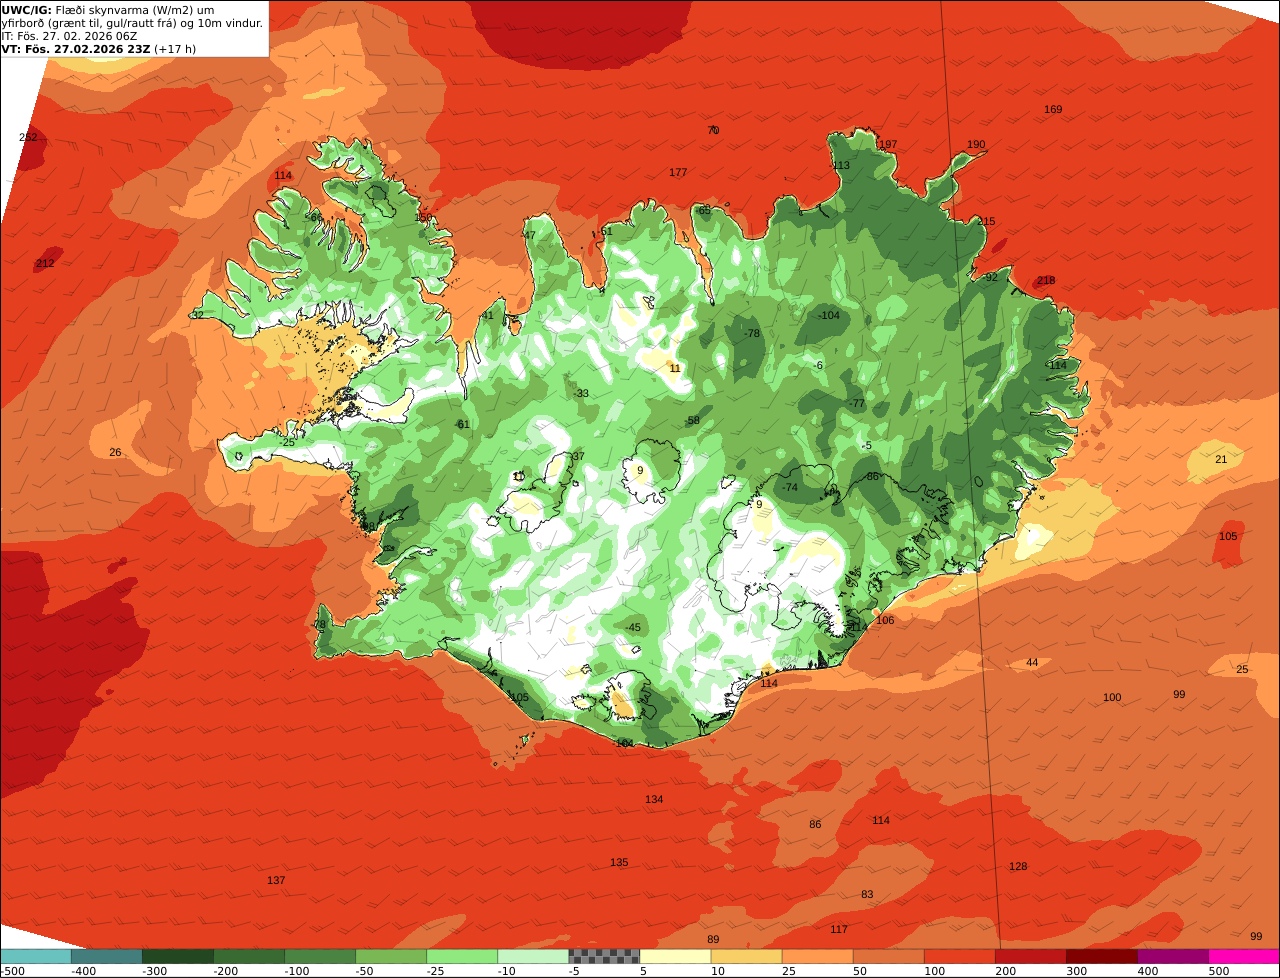Click the 135 value on the map
Viewport: 1280px width, 978px height.
click(x=619, y=862)
